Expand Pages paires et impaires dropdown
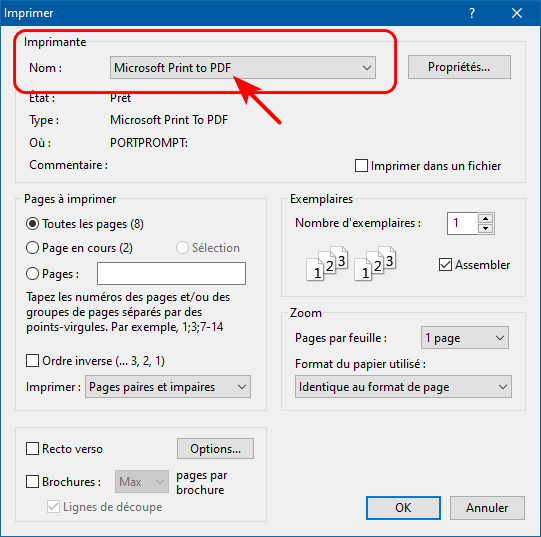Viewport: 541px width, 537px height. (x=168, y=387)
